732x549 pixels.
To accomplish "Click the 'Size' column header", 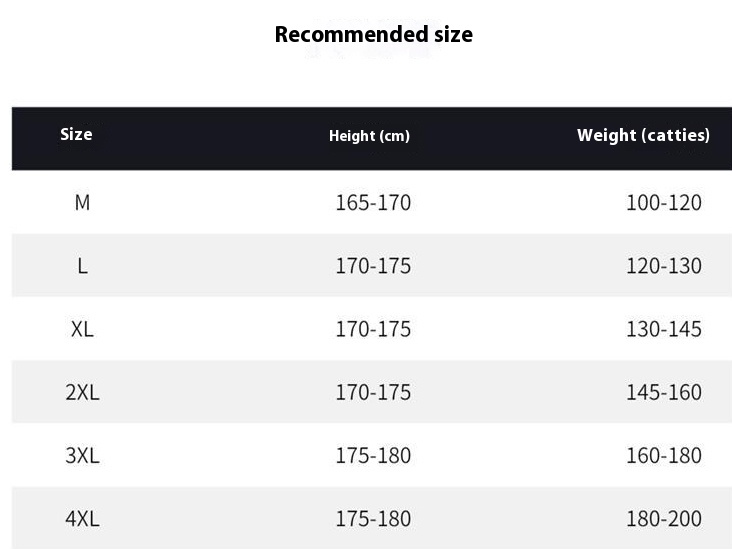I will pyautogui.click(x=76, y=134).
